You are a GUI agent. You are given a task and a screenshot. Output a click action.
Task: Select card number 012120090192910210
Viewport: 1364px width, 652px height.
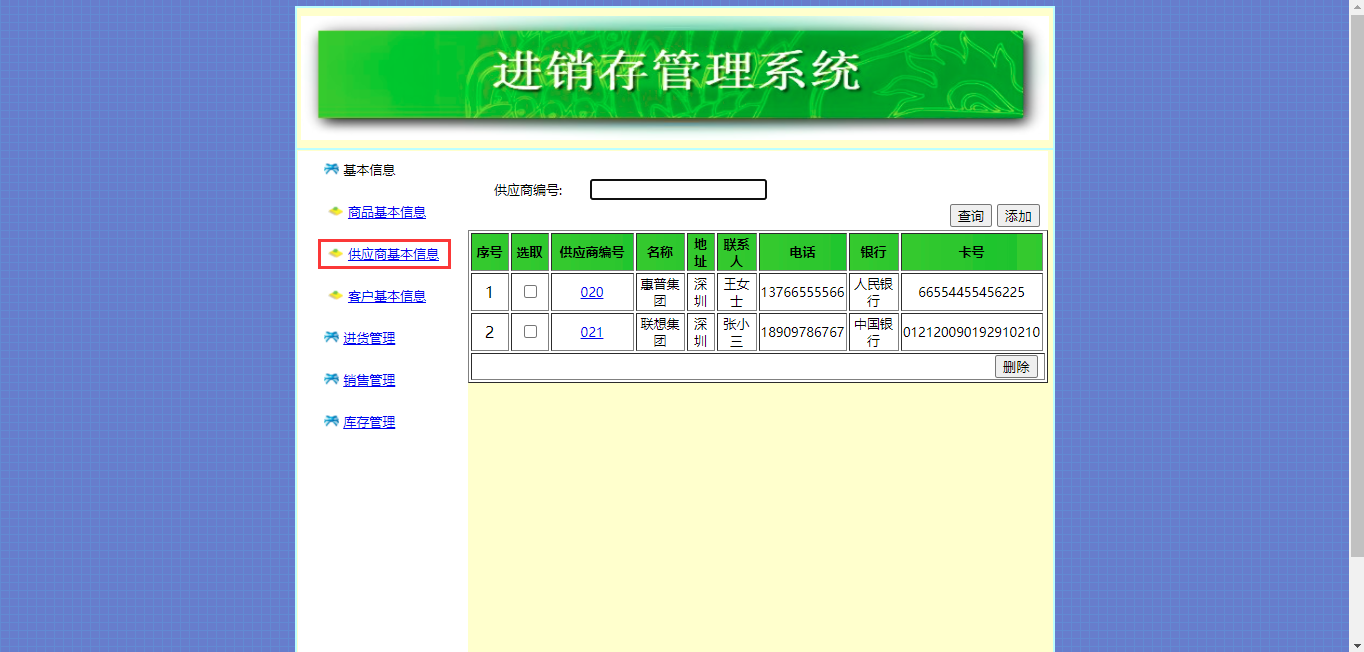(x=971, y=332)
